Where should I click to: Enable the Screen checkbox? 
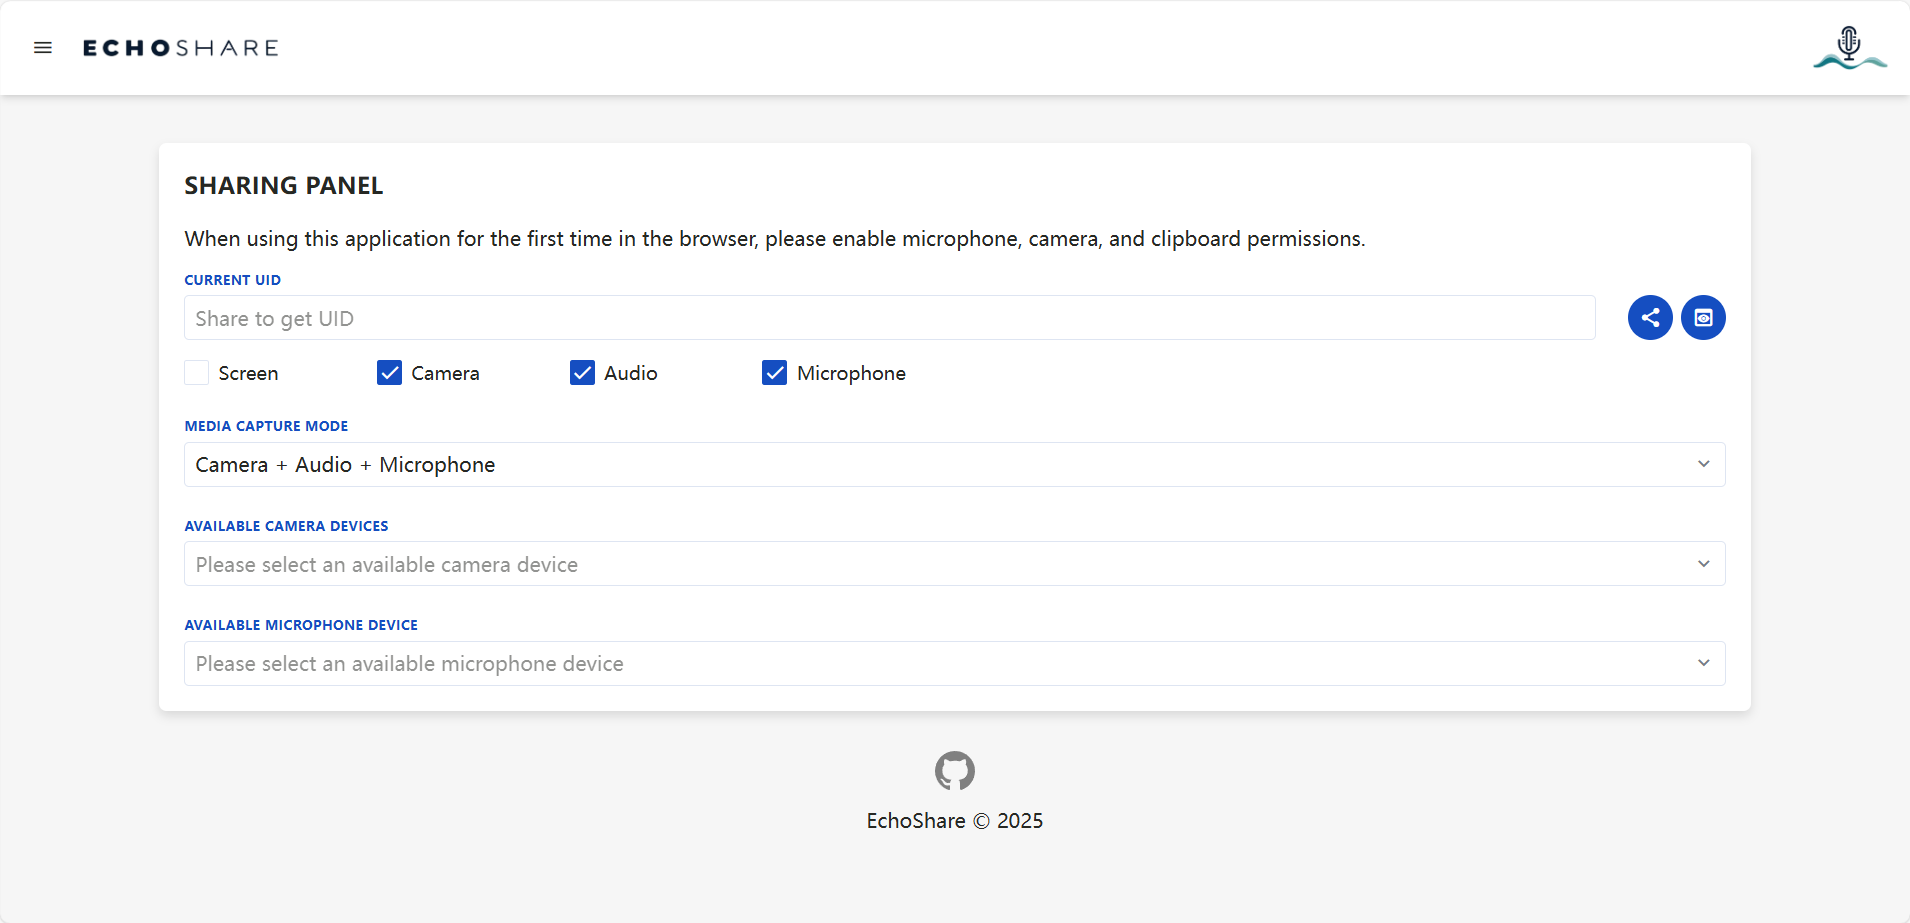click(x=197, y=373)
